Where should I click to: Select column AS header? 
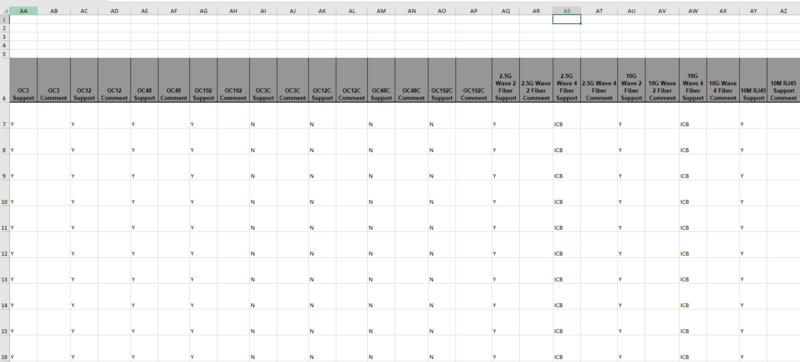(567, 11)
